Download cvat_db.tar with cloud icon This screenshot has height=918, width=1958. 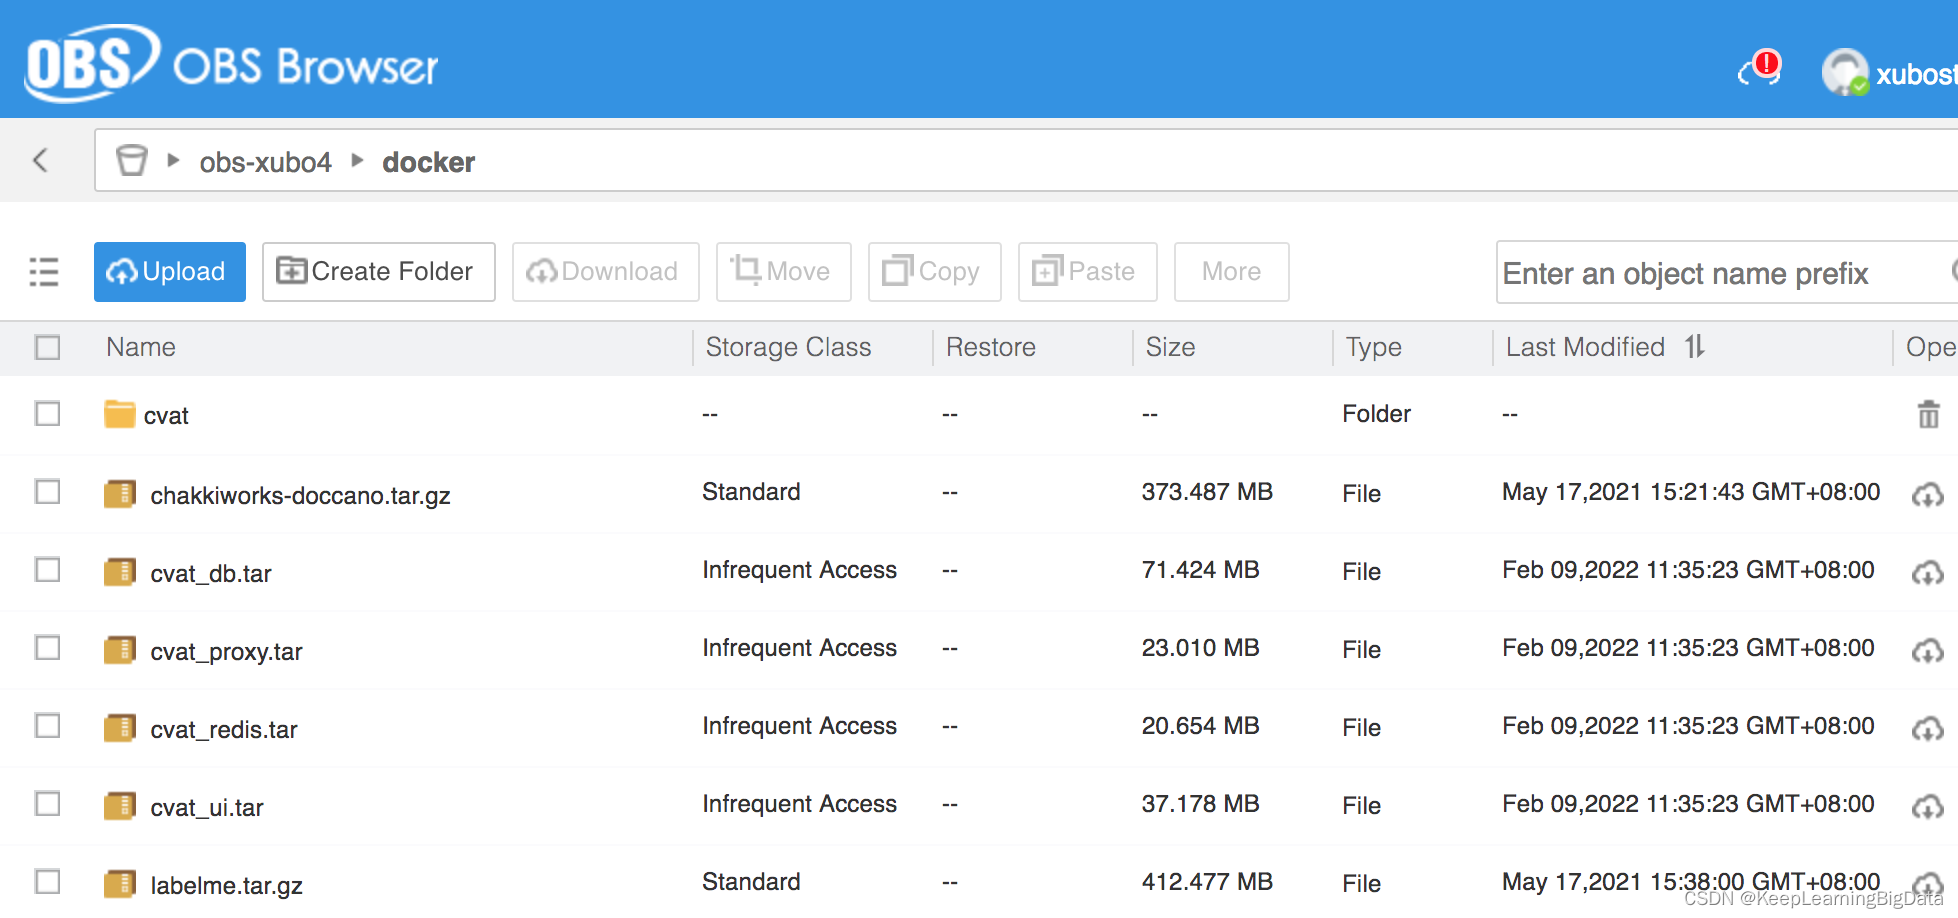[x=1927, y=572]
